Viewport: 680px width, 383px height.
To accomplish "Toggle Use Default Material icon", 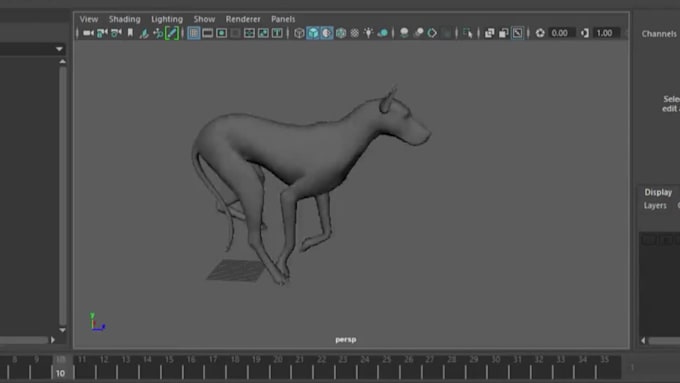I will [x=327, y=33].
